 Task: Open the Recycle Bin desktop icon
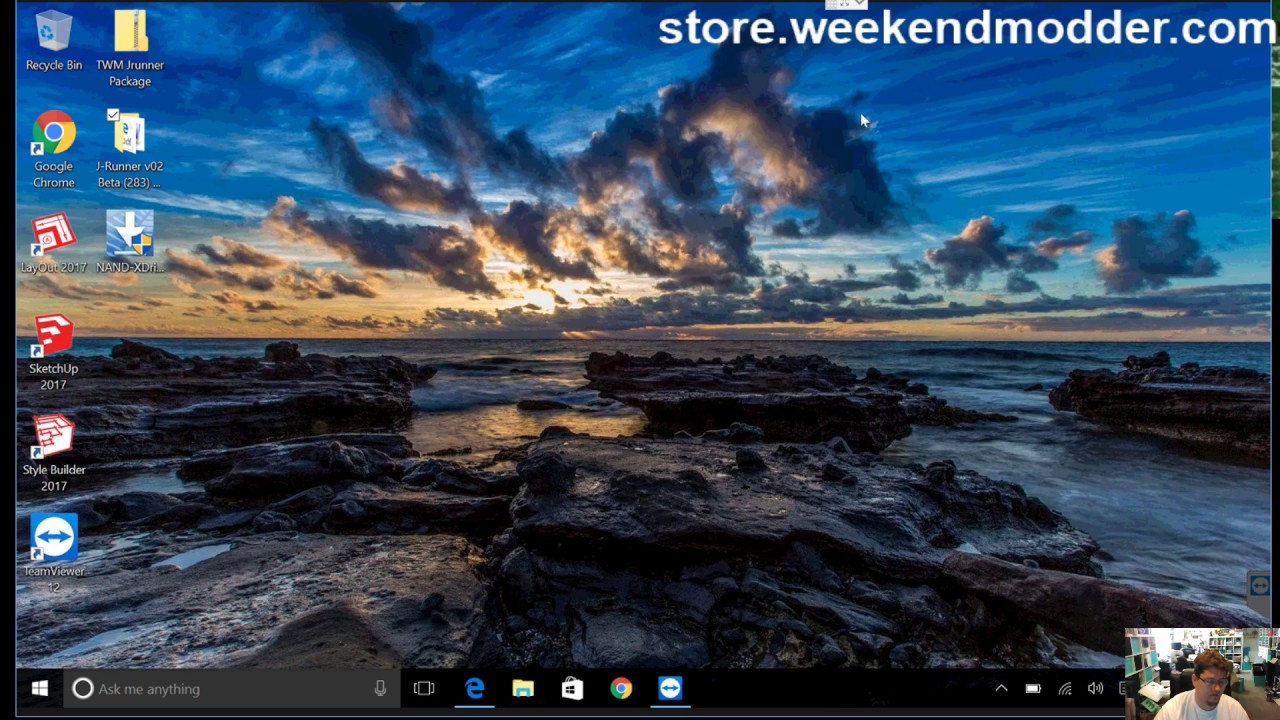click(53, 42)
